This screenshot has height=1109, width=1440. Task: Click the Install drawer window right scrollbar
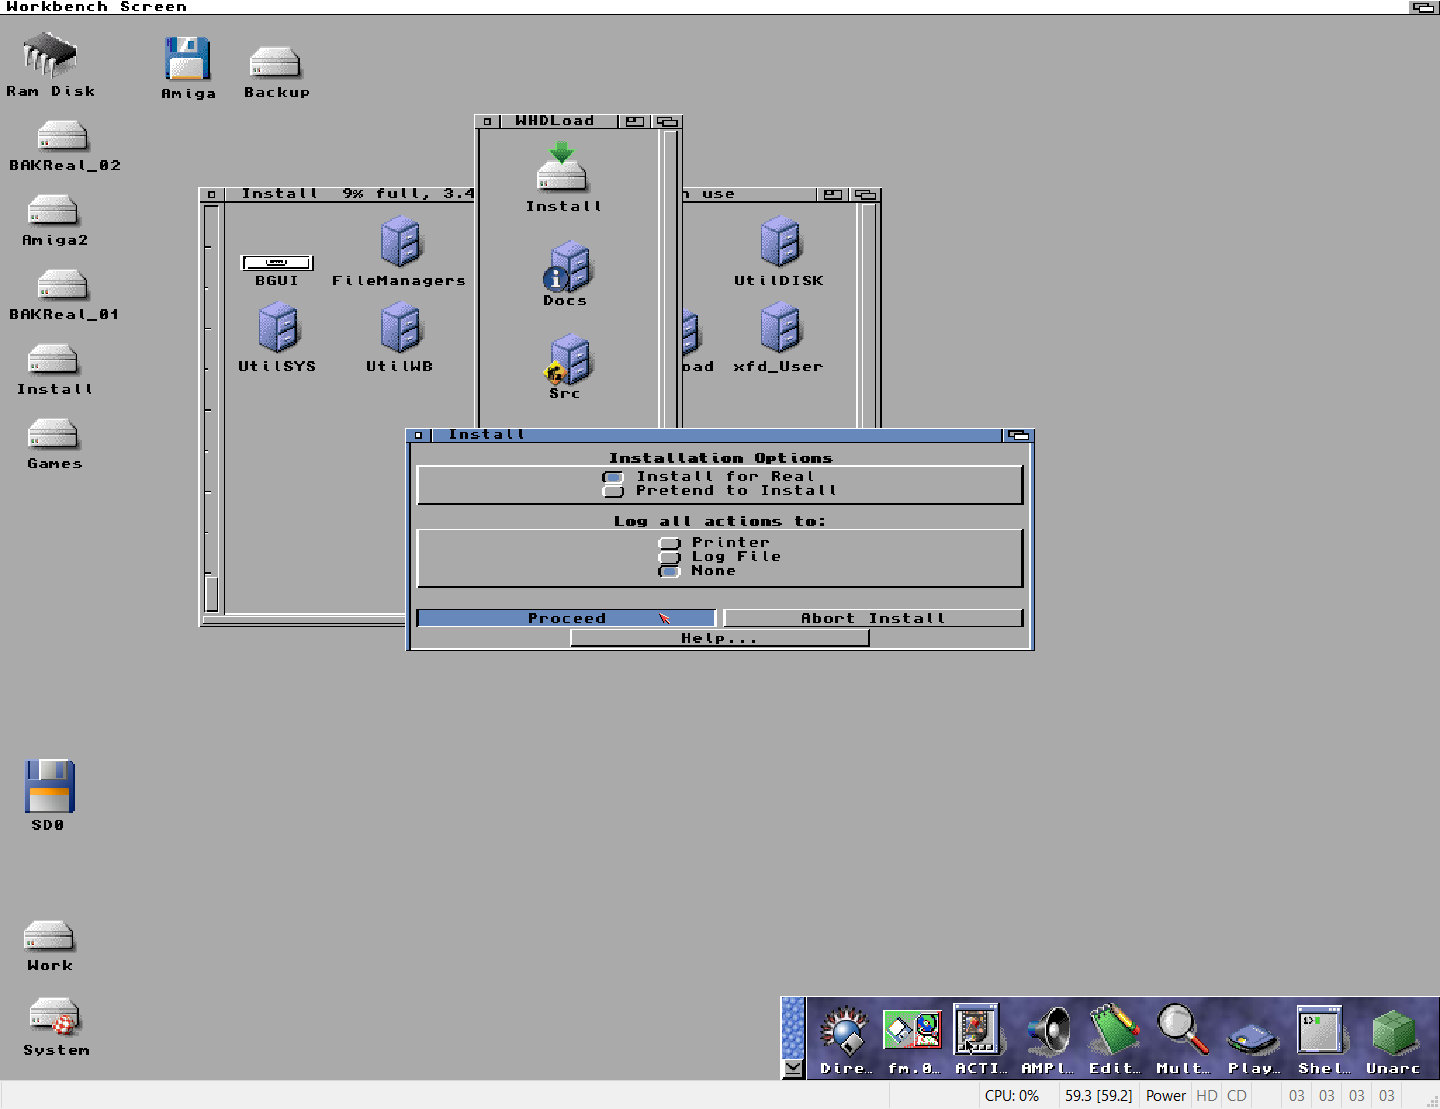coord(868,316)
